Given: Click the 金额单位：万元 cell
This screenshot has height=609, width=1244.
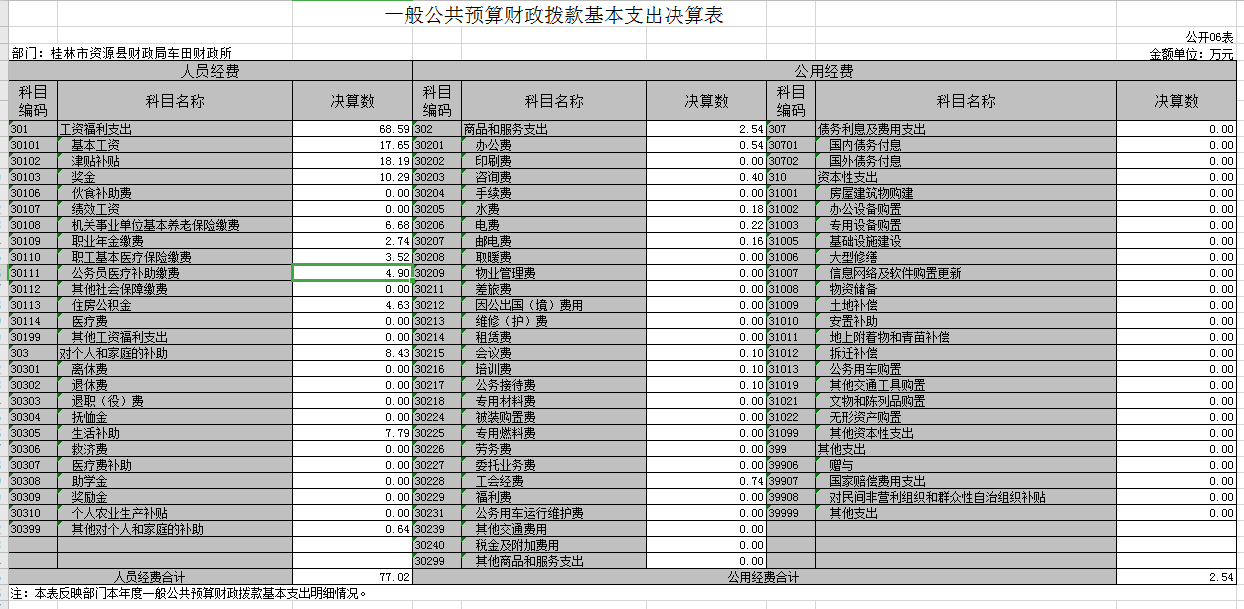Looking at the screenshot, I should point(1191,54).
